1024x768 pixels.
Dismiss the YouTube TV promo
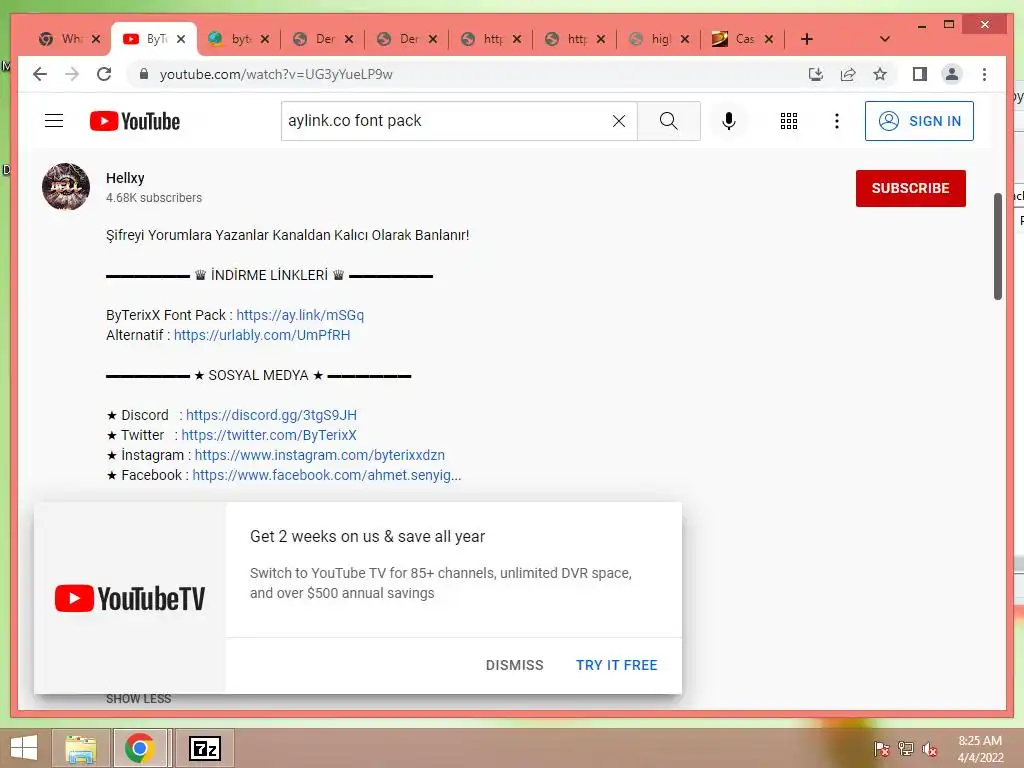515,665
